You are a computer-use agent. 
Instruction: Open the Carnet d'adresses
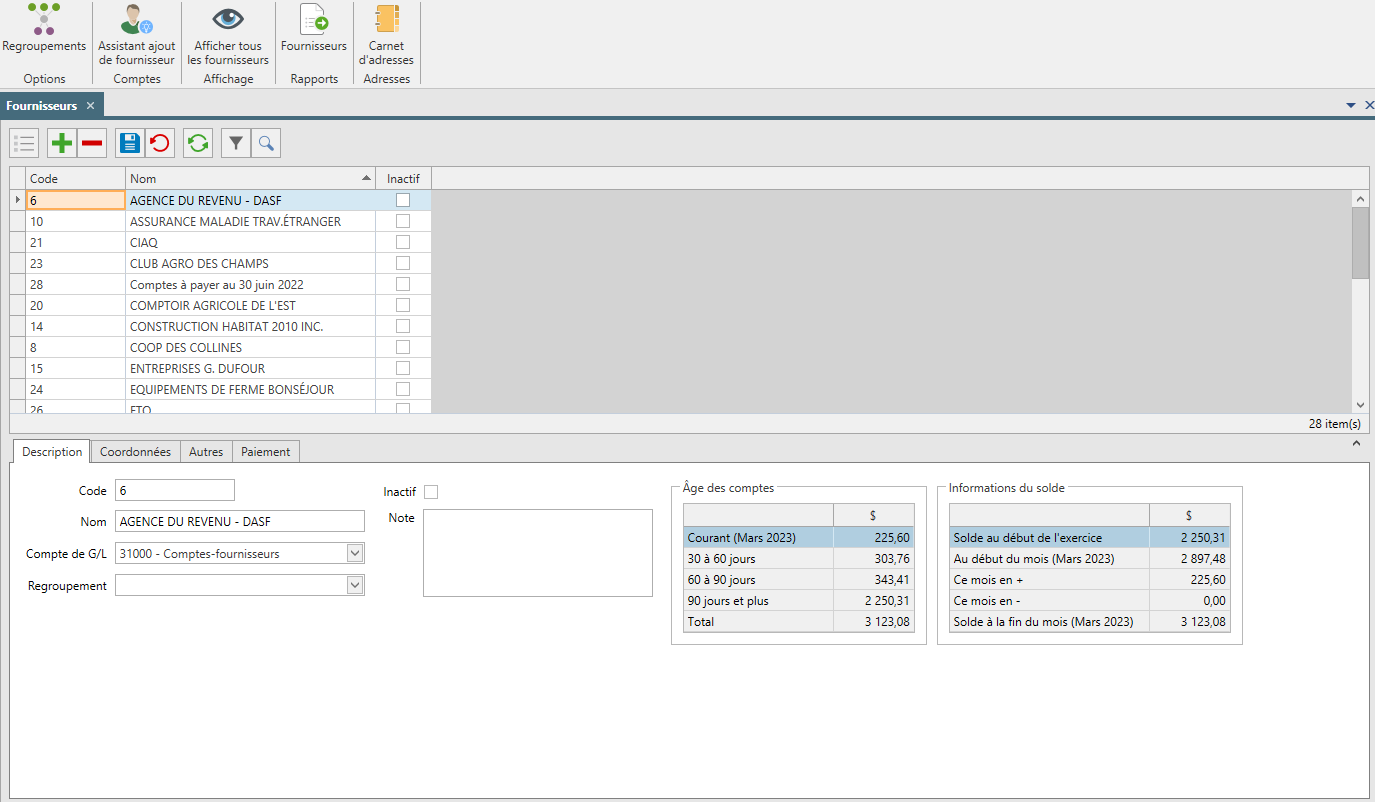click(386, 34)
